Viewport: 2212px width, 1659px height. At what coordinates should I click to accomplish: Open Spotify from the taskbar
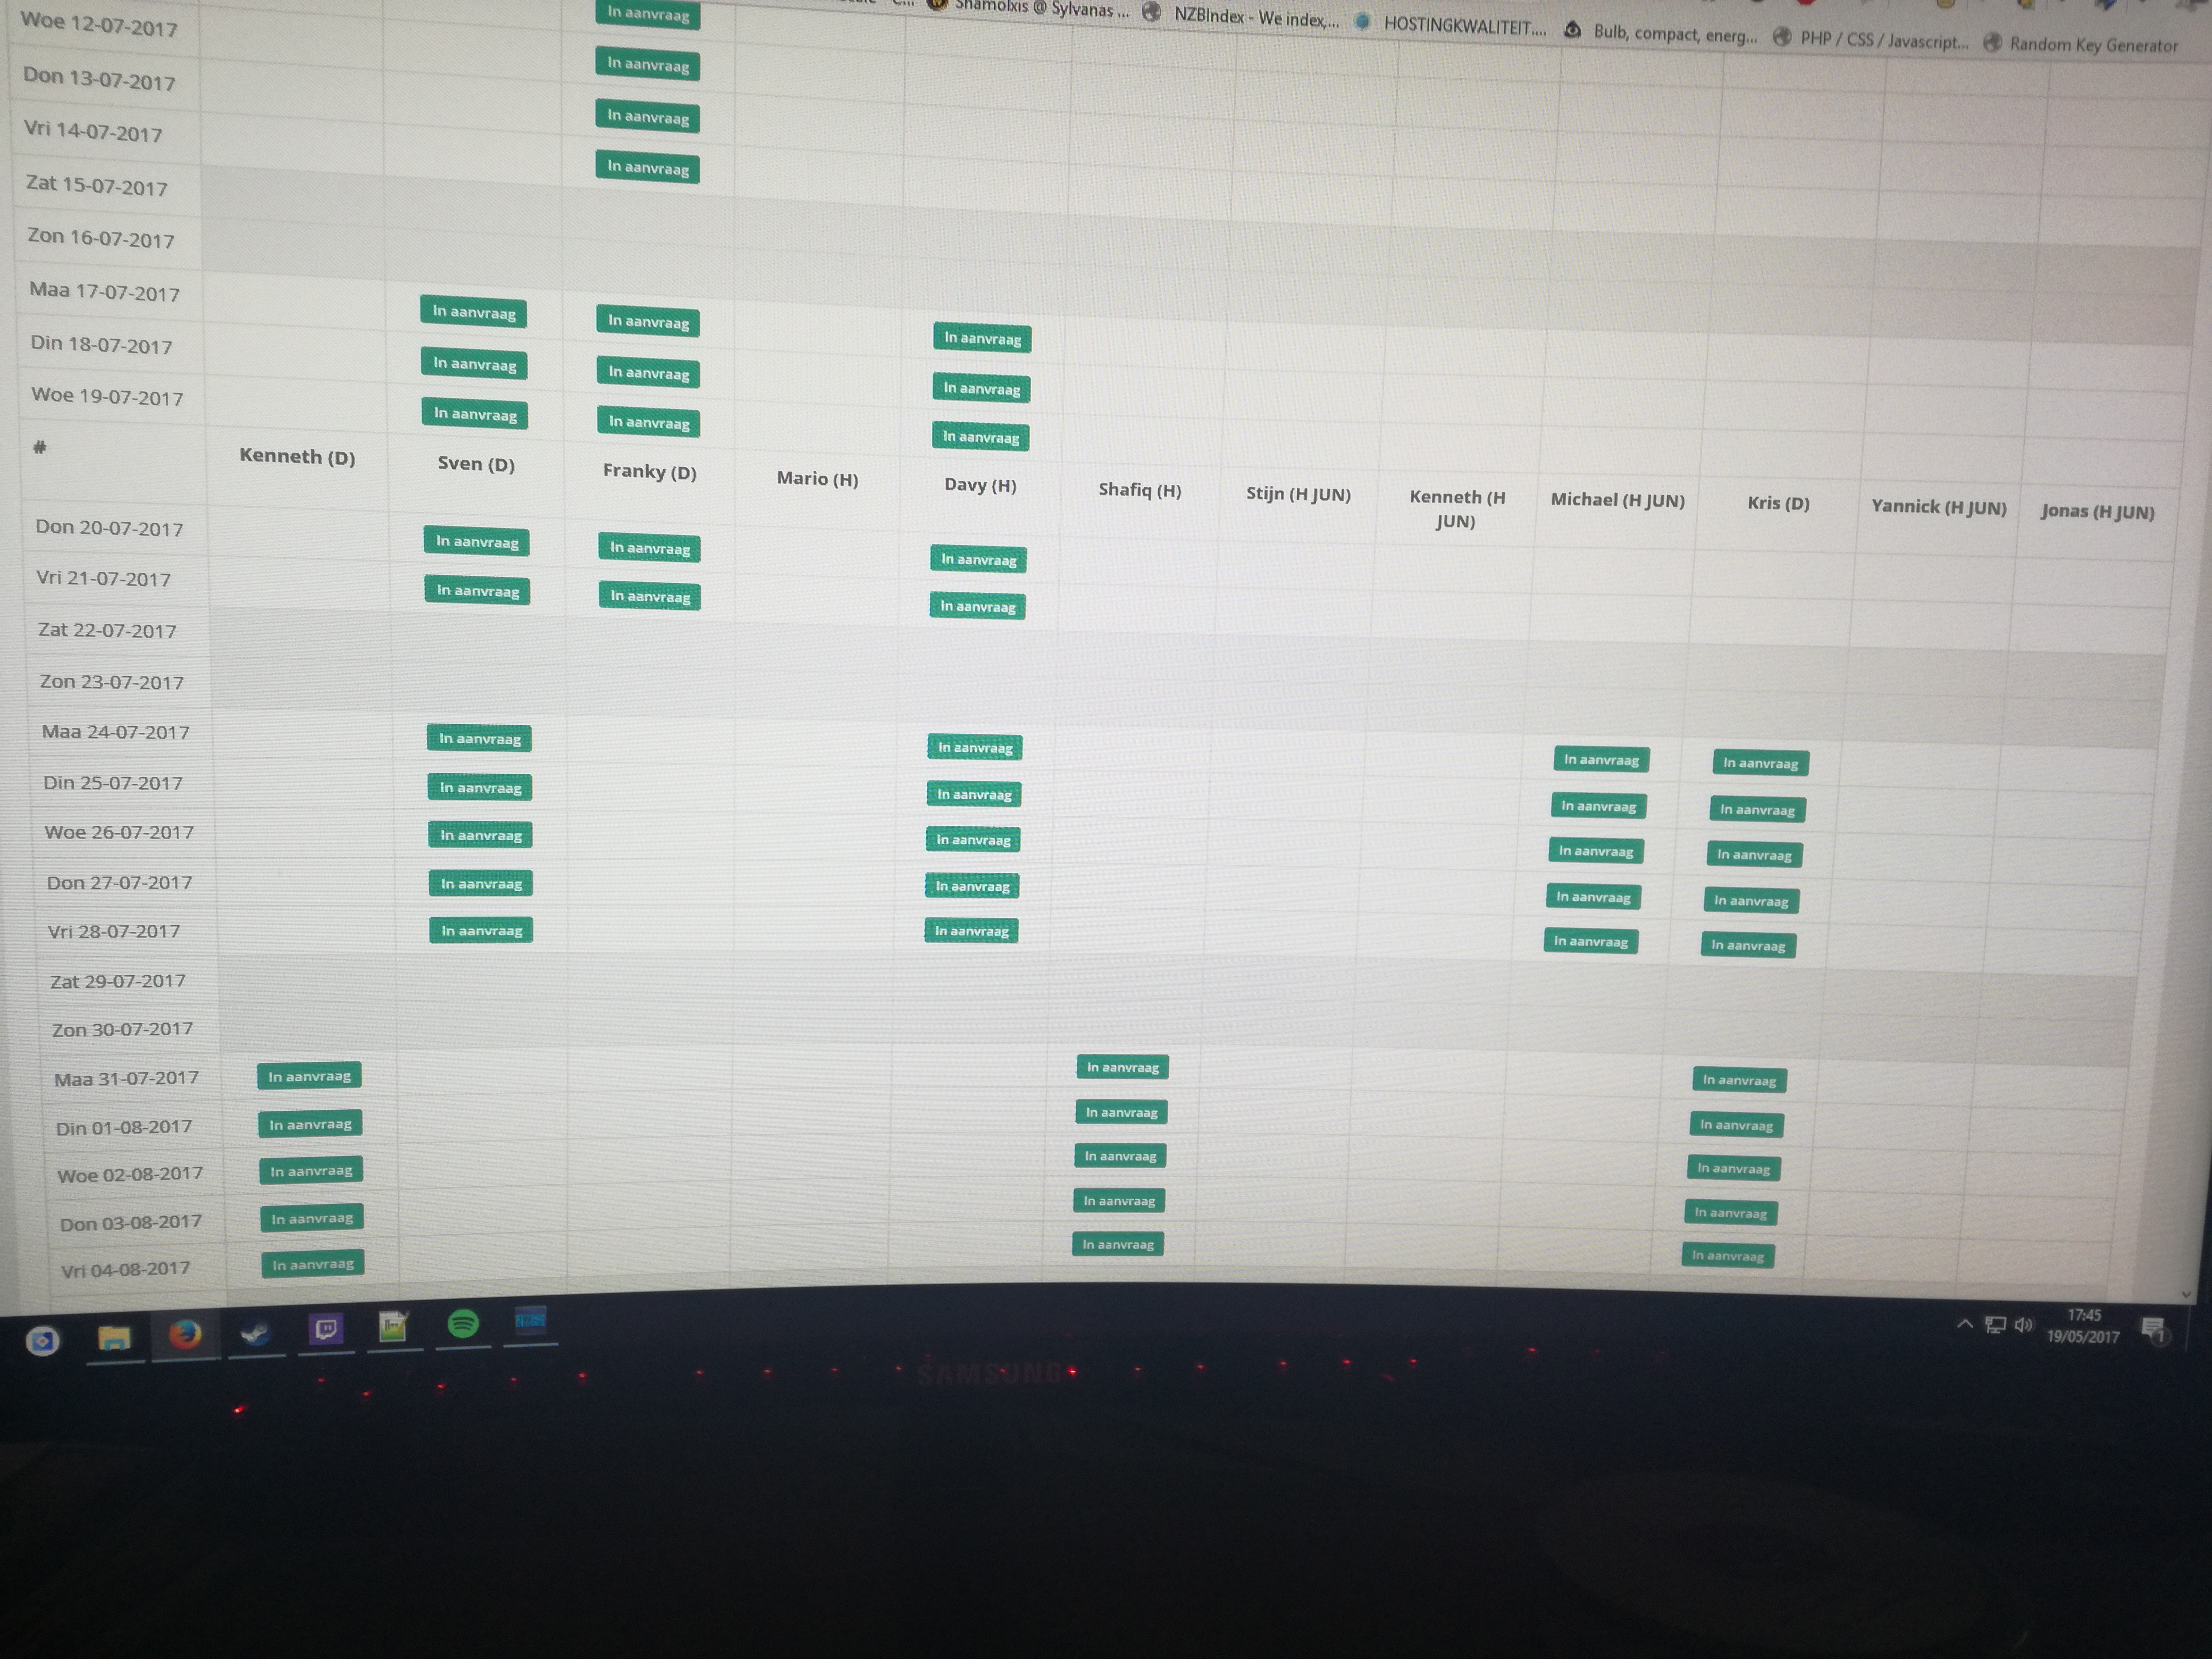463,1324
